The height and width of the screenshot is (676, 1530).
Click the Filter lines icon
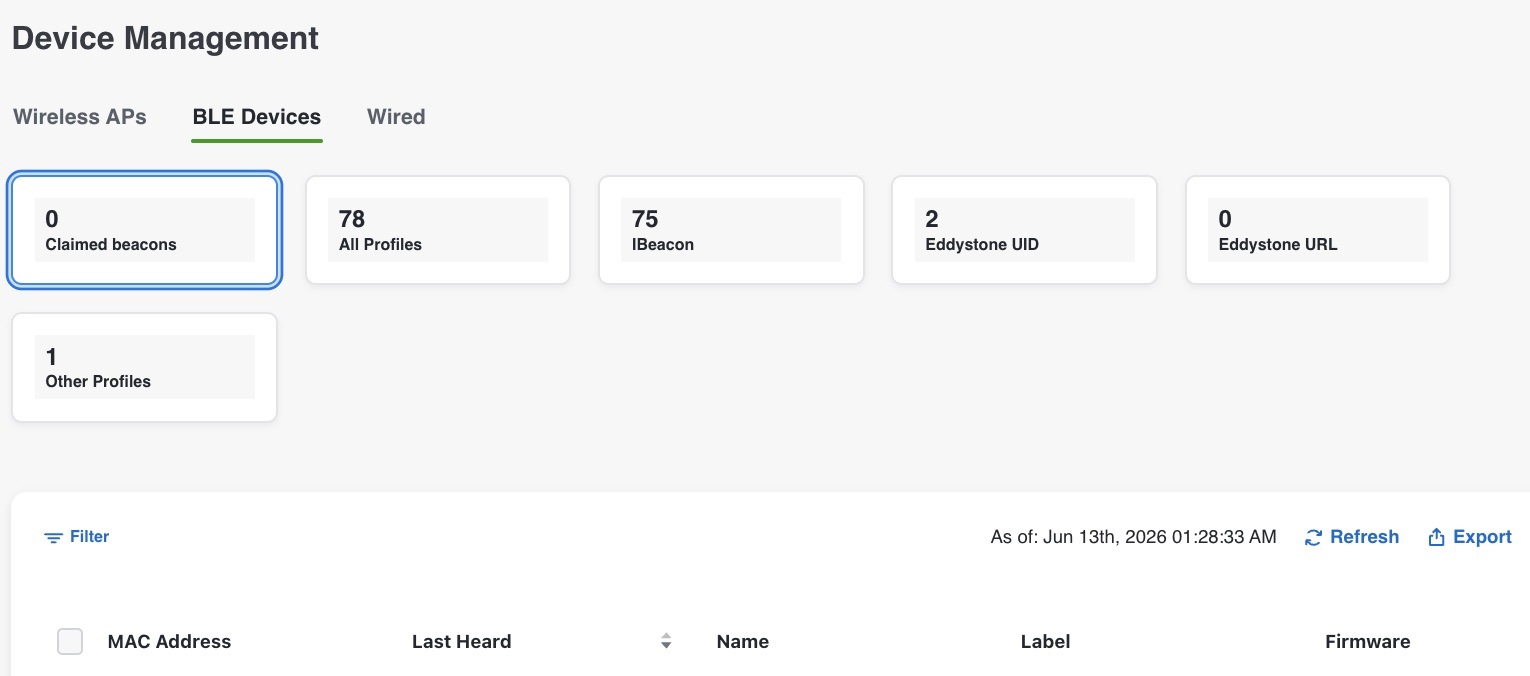[x=53, y=538]
